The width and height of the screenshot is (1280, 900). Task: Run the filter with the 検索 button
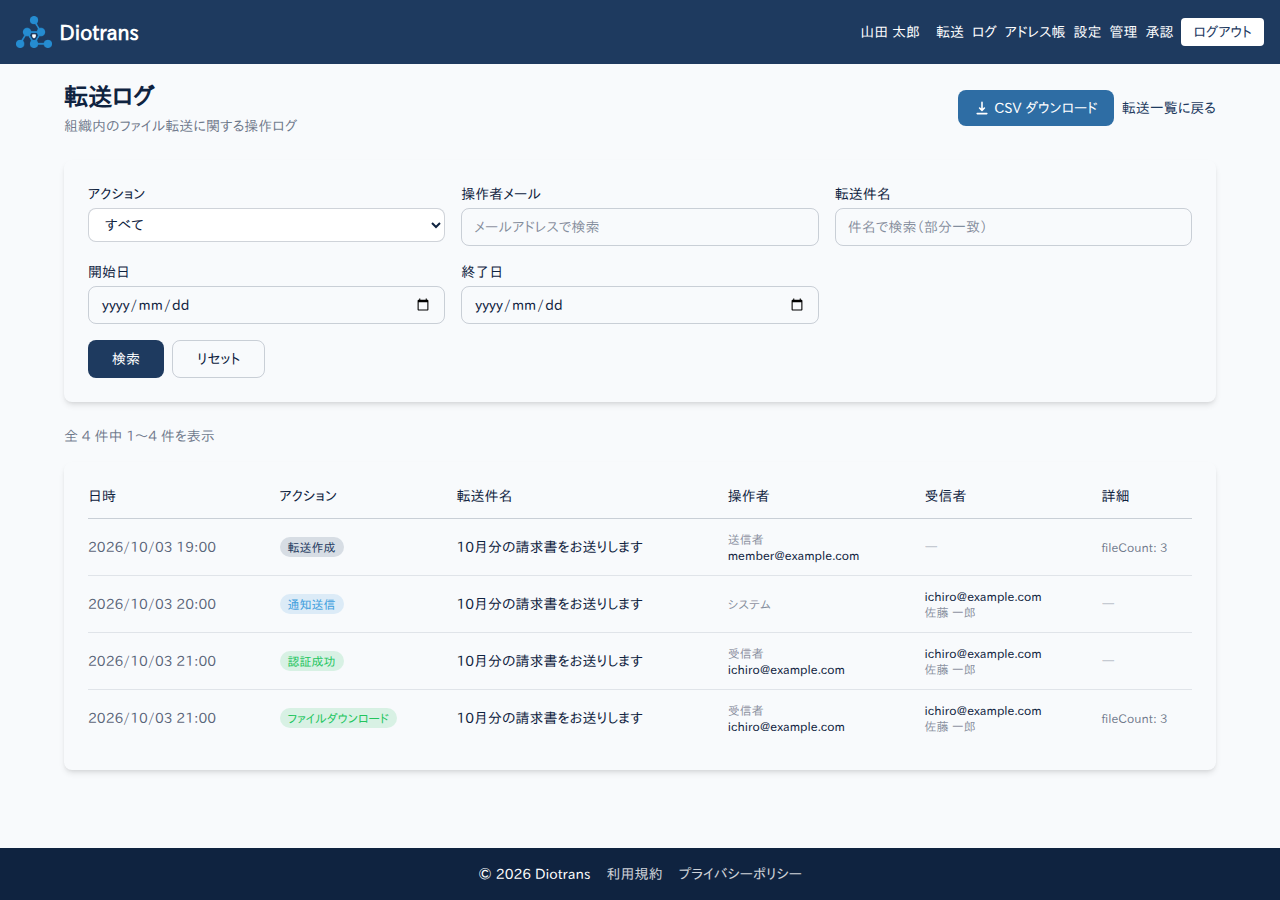click(x=126, y=359)
